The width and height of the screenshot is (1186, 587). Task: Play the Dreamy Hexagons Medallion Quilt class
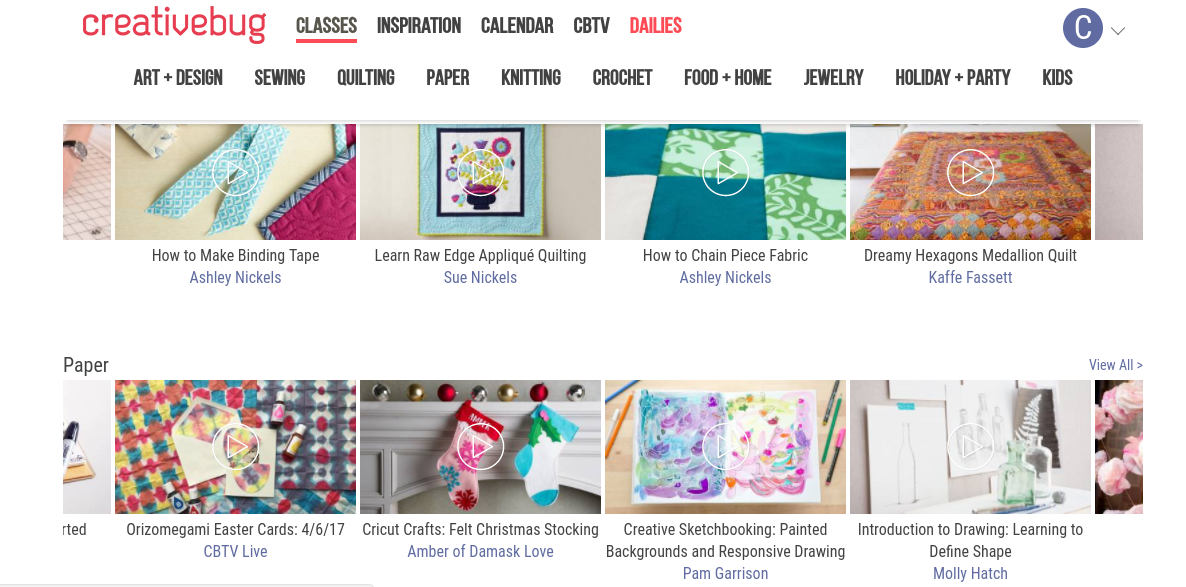pos(970,173)
